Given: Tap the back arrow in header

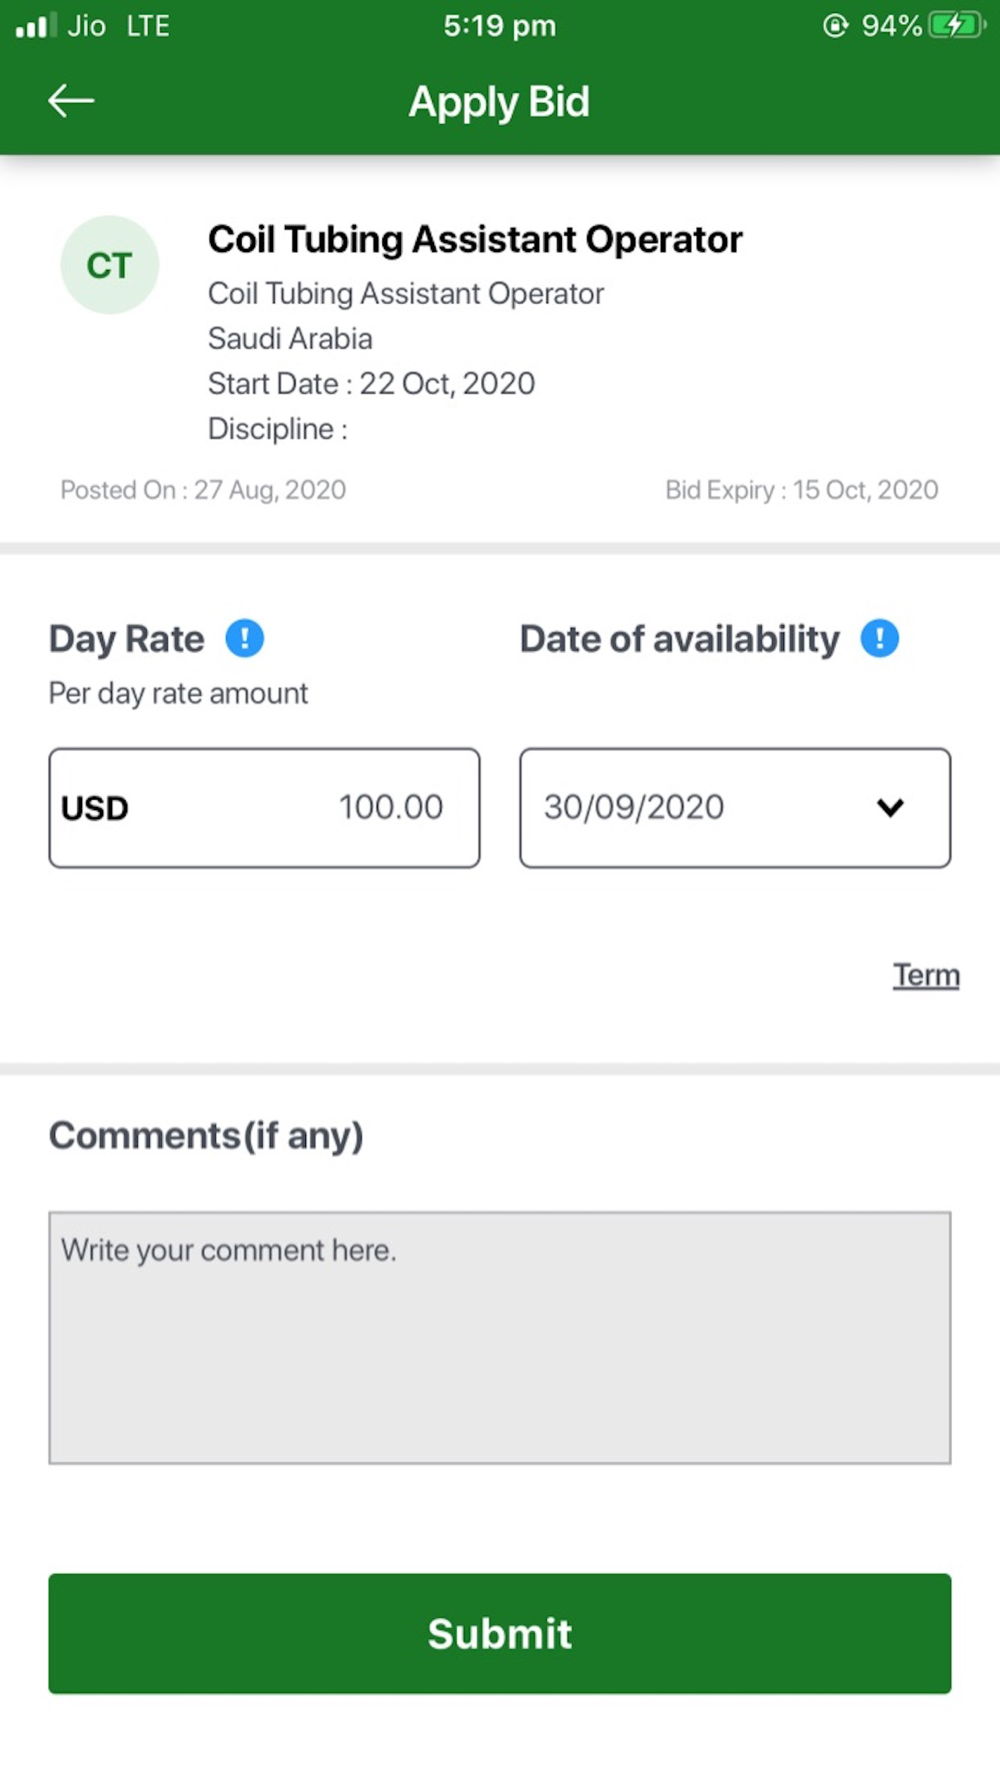Looking at the screenshot, I should [x=71, y=101].
